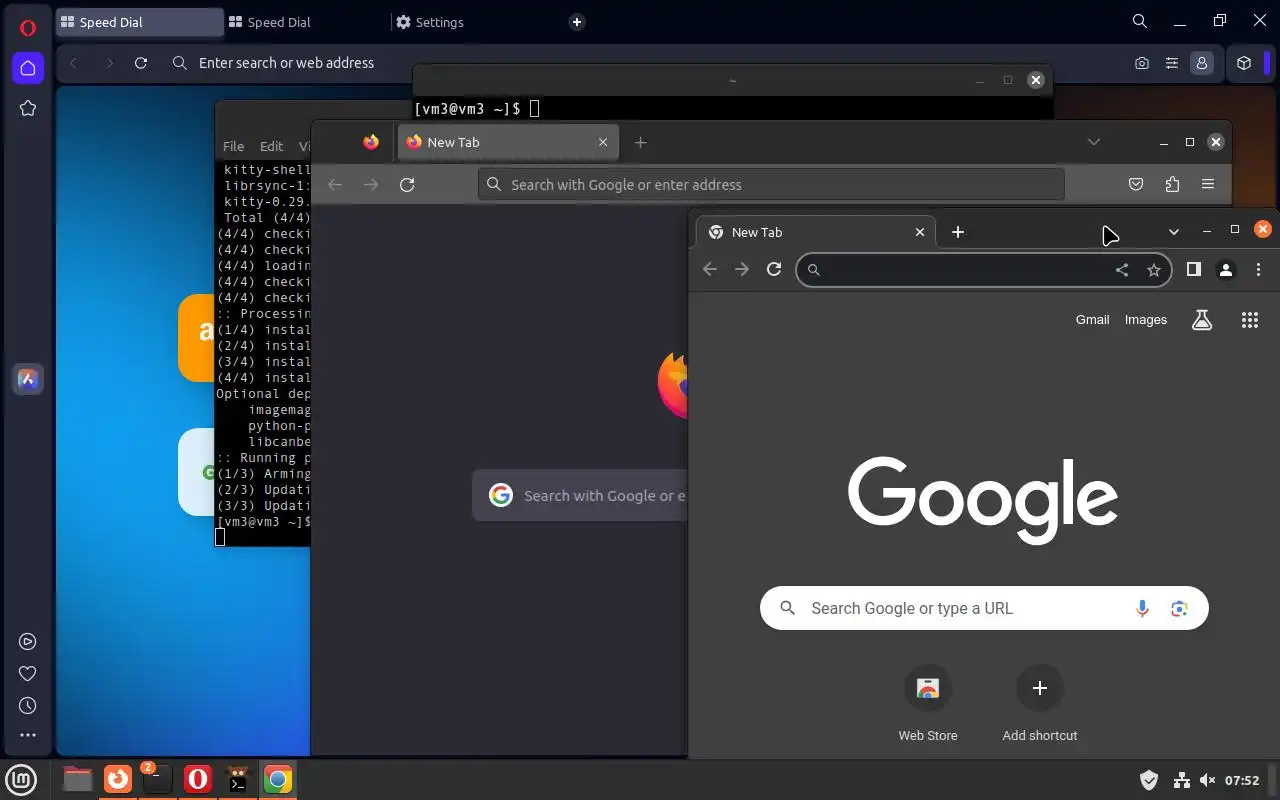Open the player icon in Opera sidebar
1280x800 pixels.
28,642
